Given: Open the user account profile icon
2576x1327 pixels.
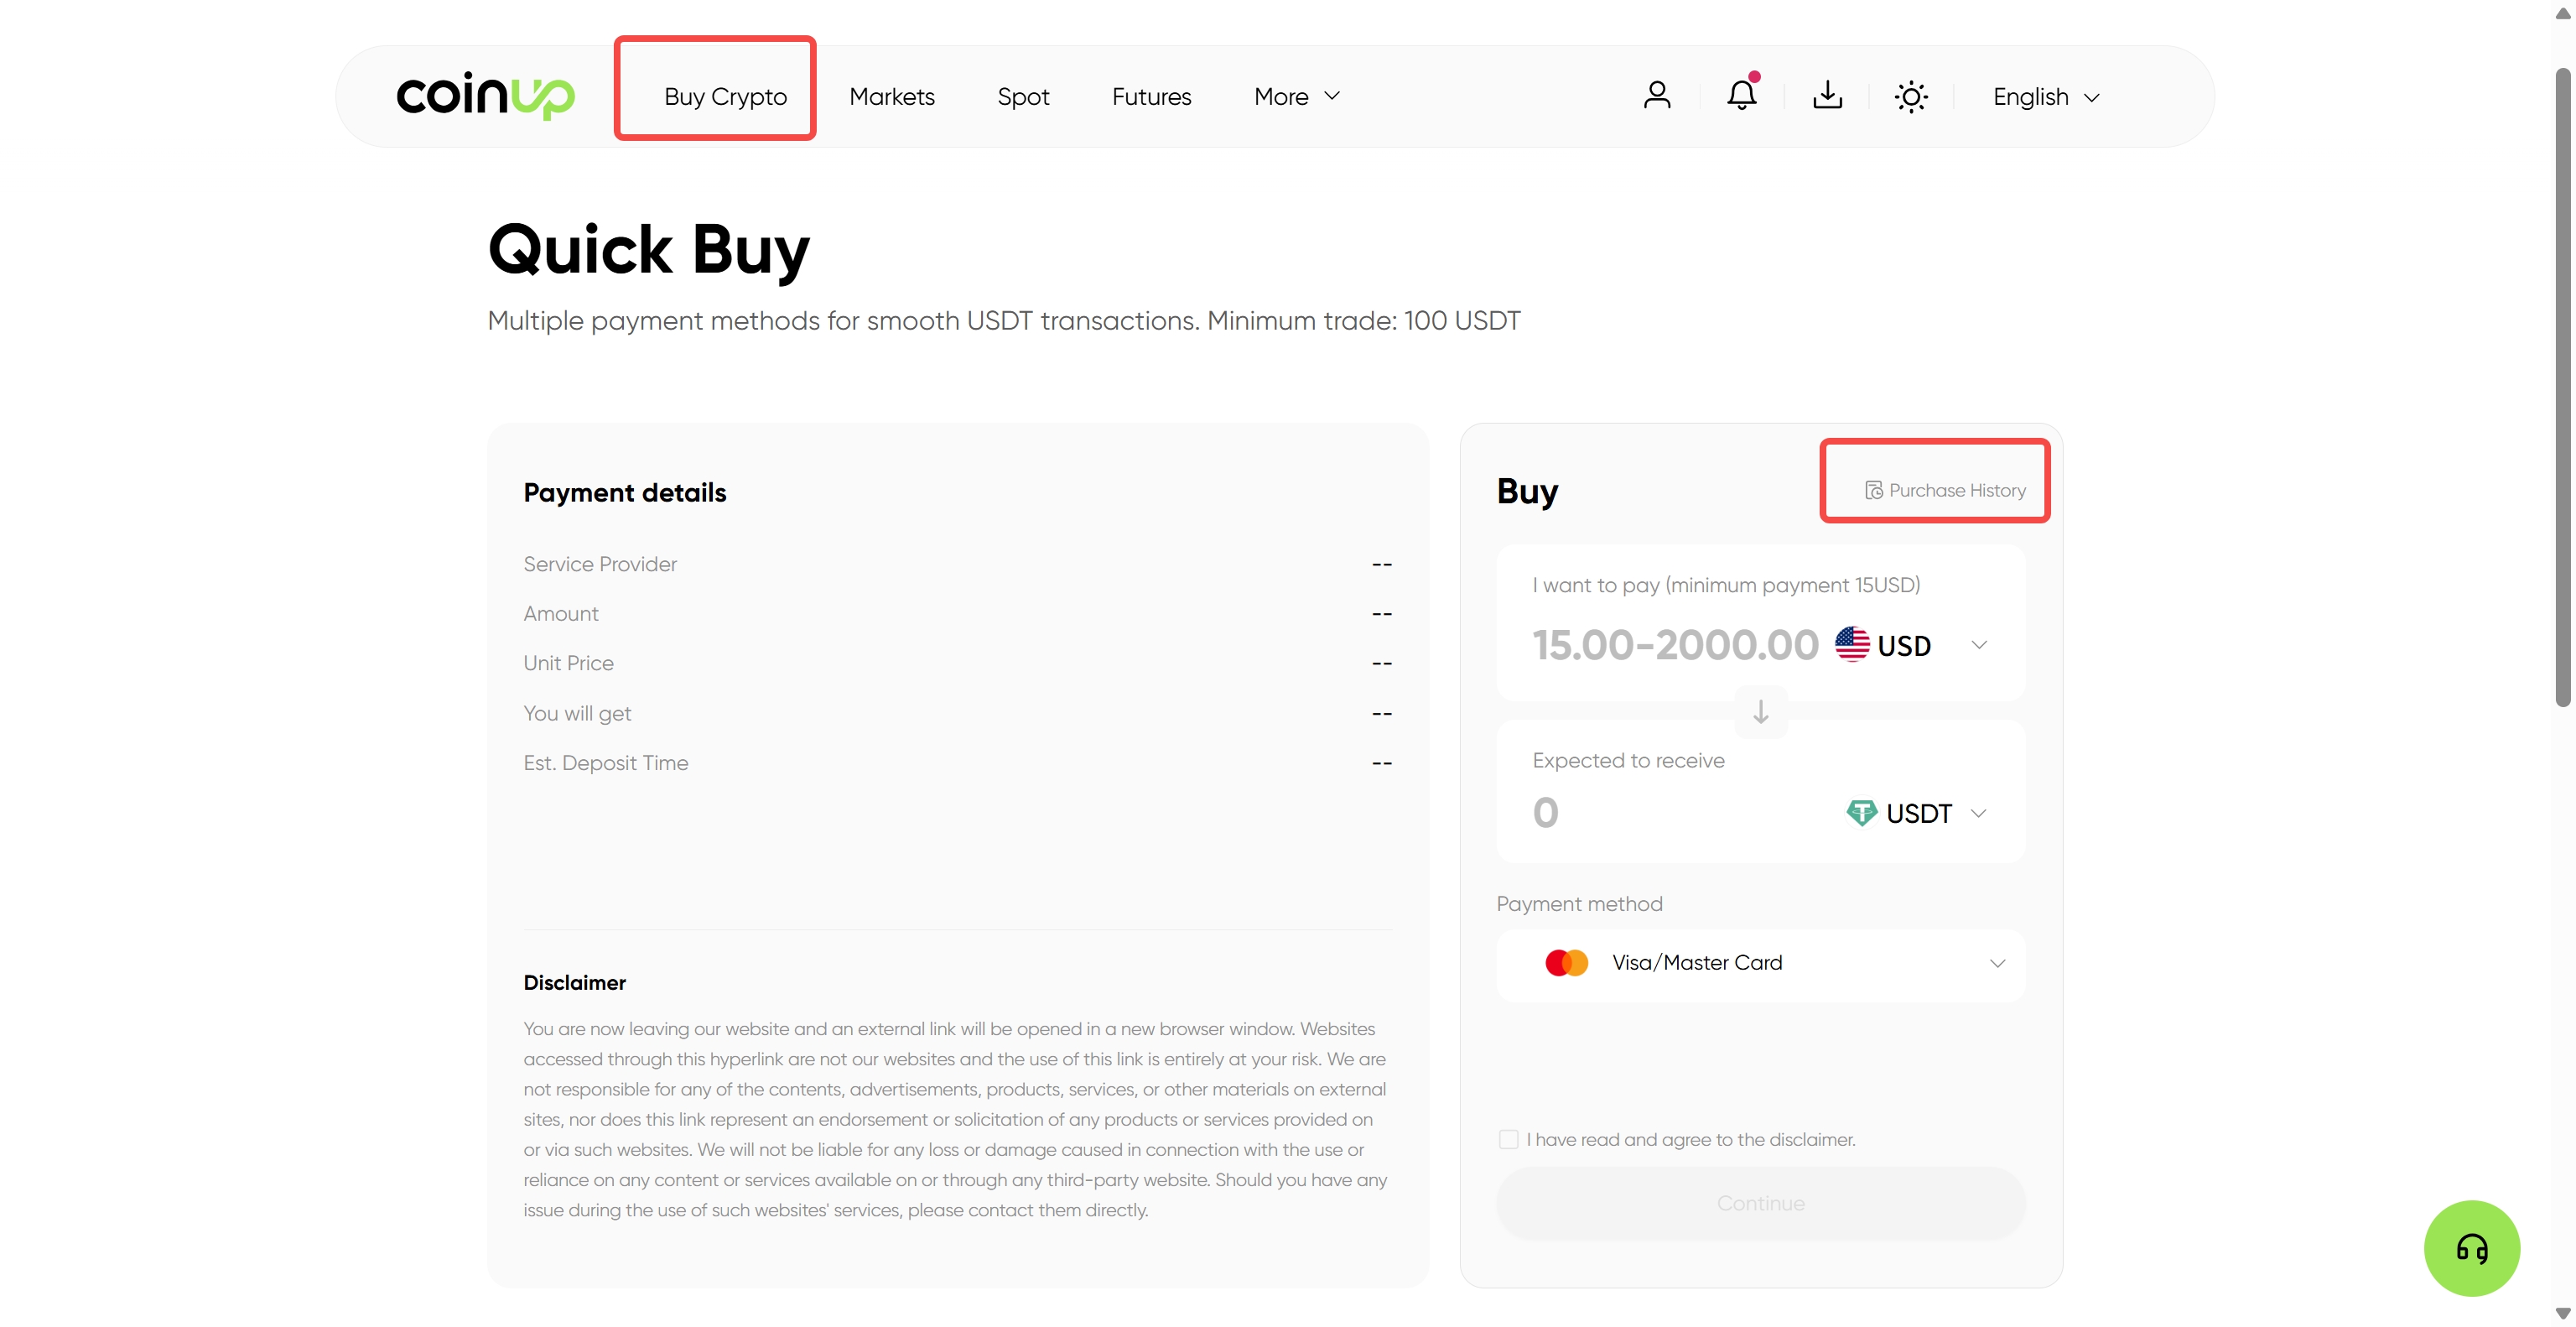Looking at the screenshot, I should (1657, 96).
